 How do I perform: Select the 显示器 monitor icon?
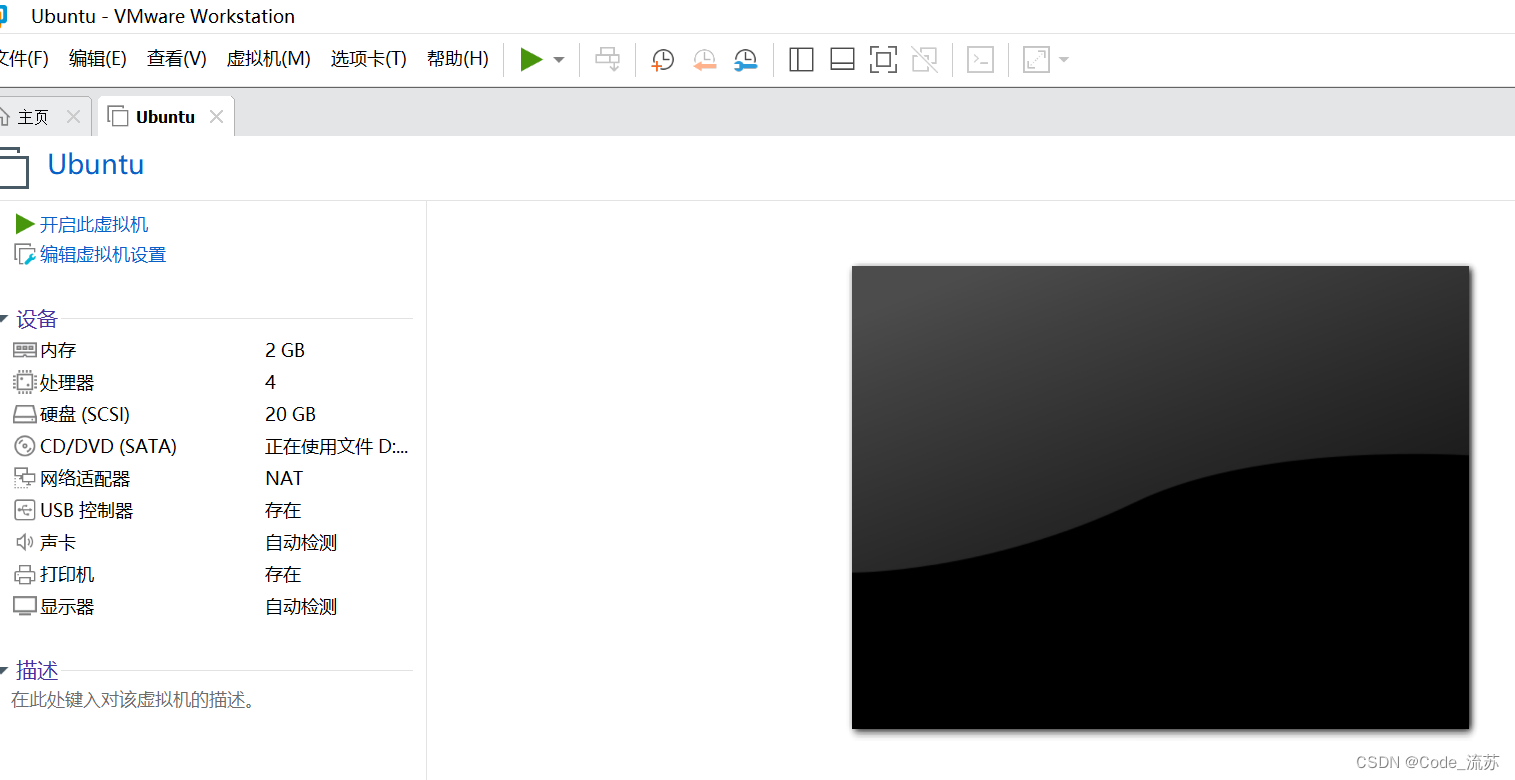(24, 606)
